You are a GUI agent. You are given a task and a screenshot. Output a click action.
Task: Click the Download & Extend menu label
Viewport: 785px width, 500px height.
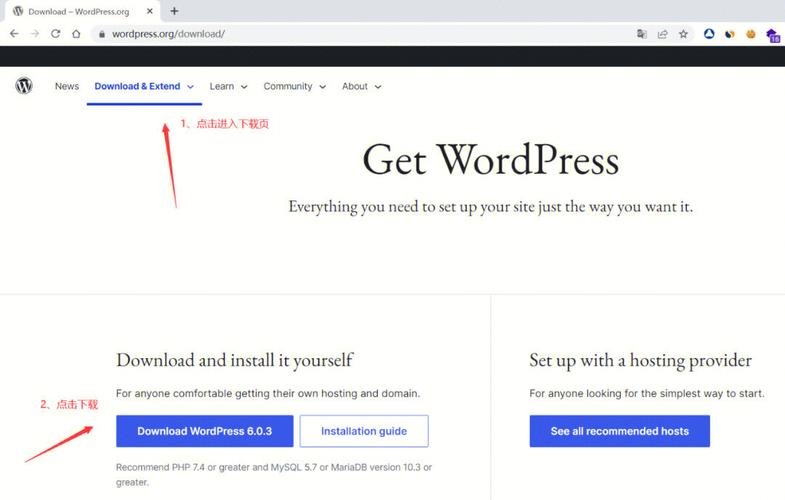coord(137,86)
